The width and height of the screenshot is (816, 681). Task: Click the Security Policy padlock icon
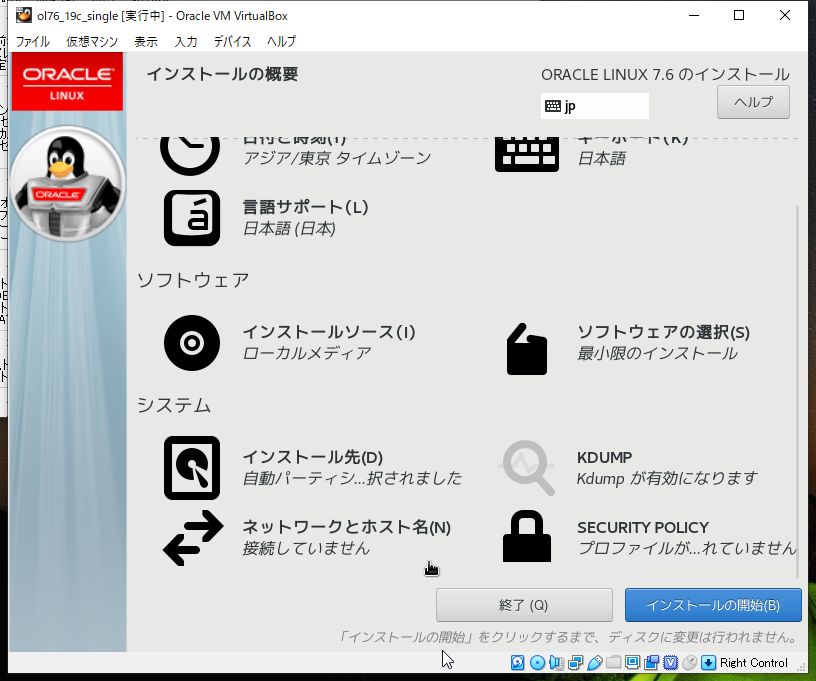click(x=527, y=537)
